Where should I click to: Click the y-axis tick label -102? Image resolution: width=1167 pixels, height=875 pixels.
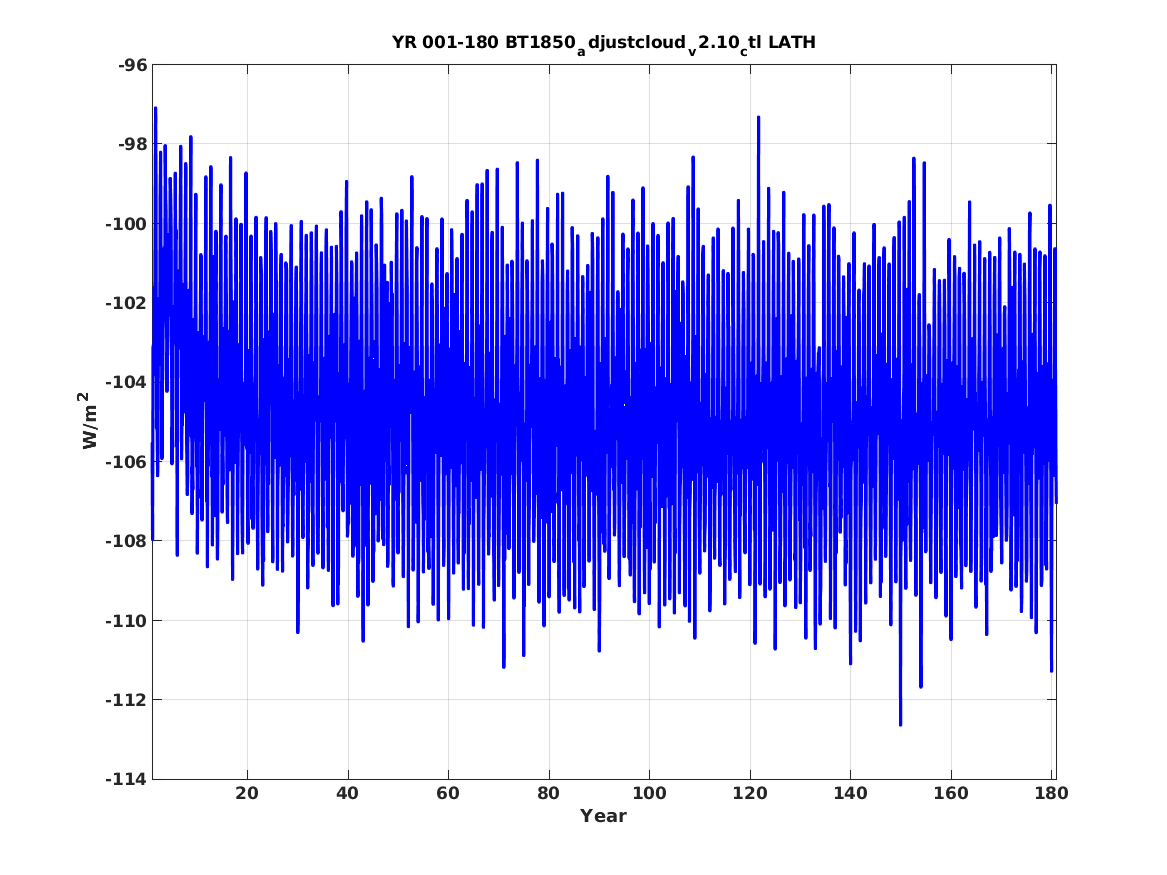127,303
